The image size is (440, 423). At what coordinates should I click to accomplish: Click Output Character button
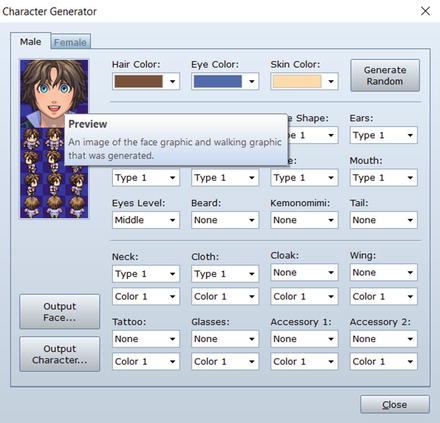point(60,354)
